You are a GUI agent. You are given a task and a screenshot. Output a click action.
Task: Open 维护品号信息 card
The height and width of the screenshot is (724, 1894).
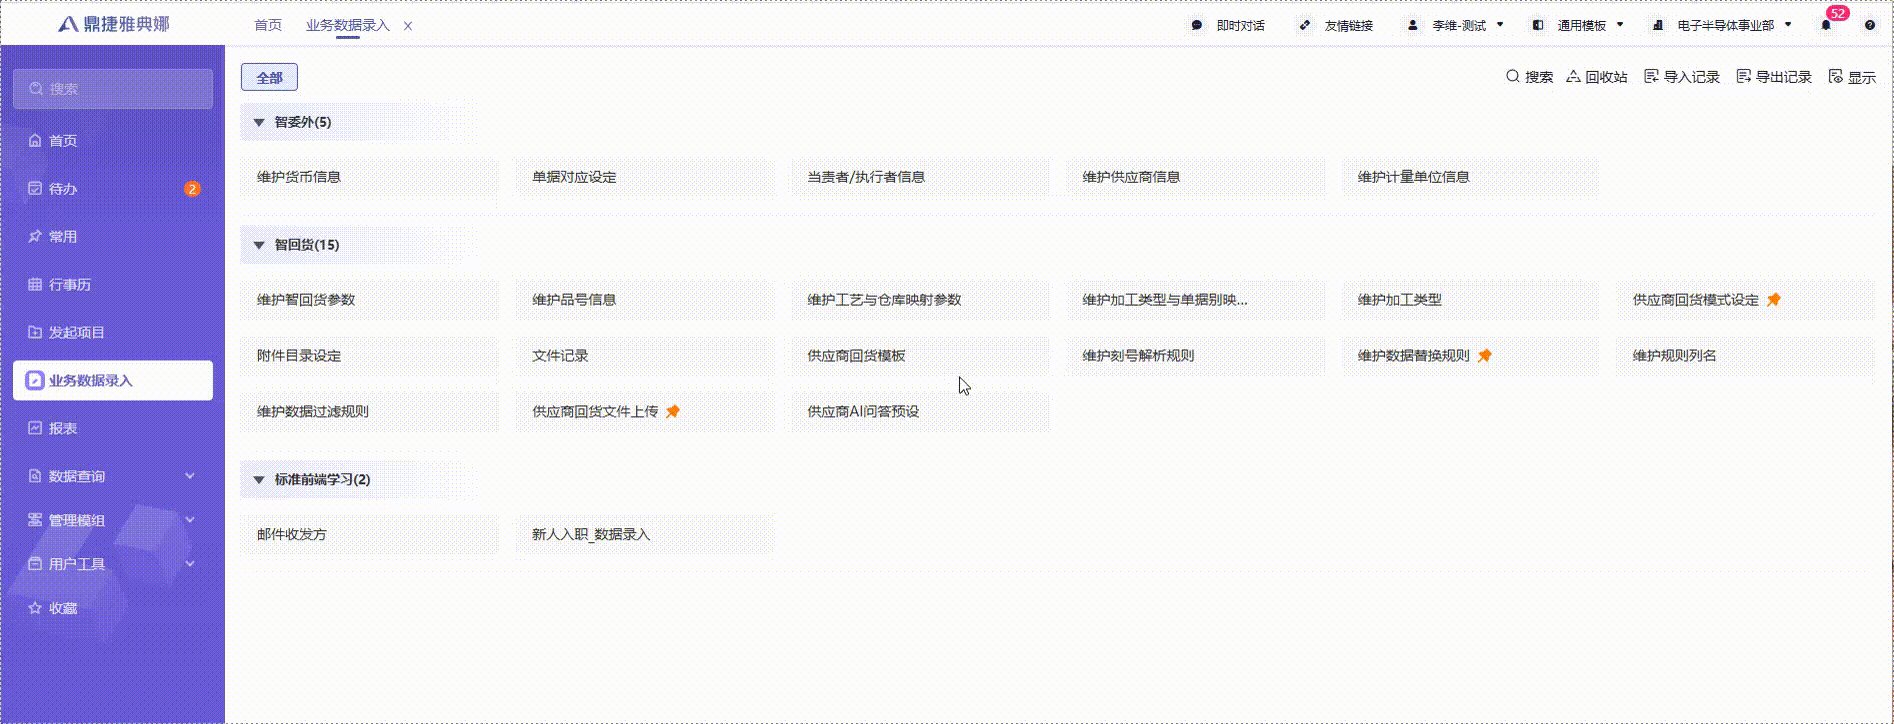click(x=645, y=300)
